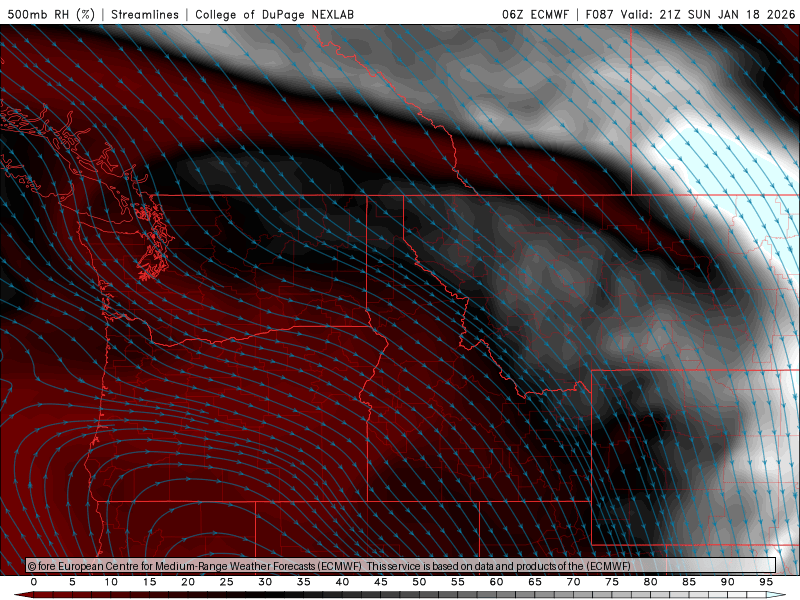Select the "30" humidity scale value
The height and width of the screenshot is (600, 800).
click(x=265, y=582)
